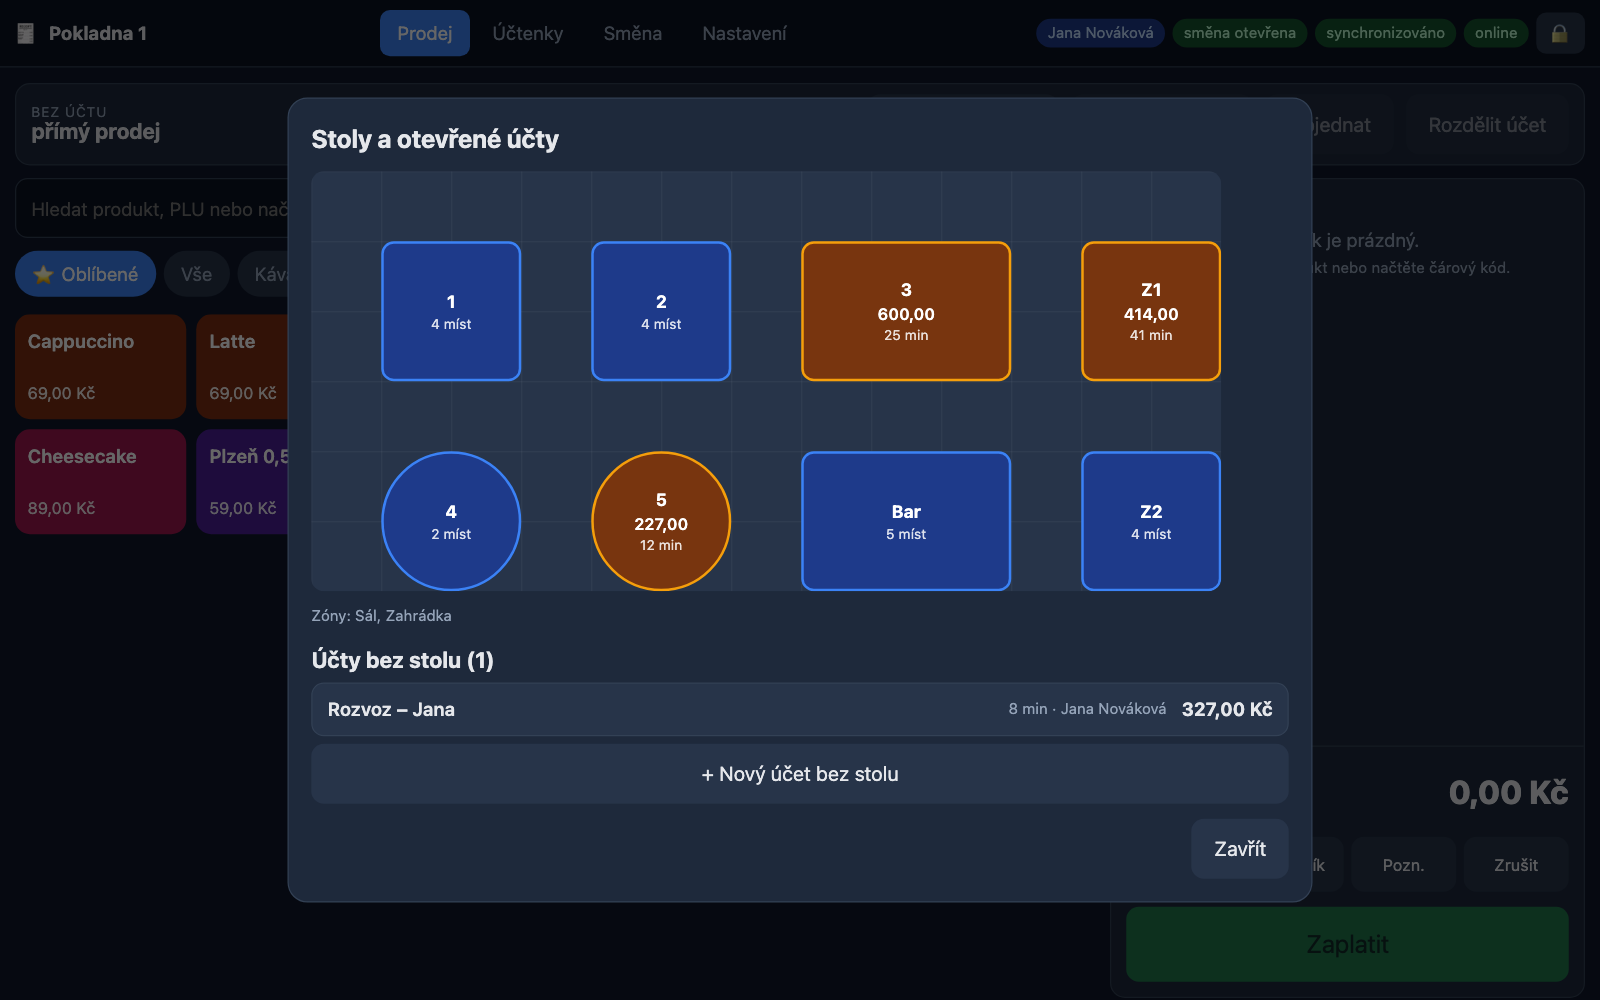
Task: Click the směna otevřena status badge
Action: point(1240,33)
